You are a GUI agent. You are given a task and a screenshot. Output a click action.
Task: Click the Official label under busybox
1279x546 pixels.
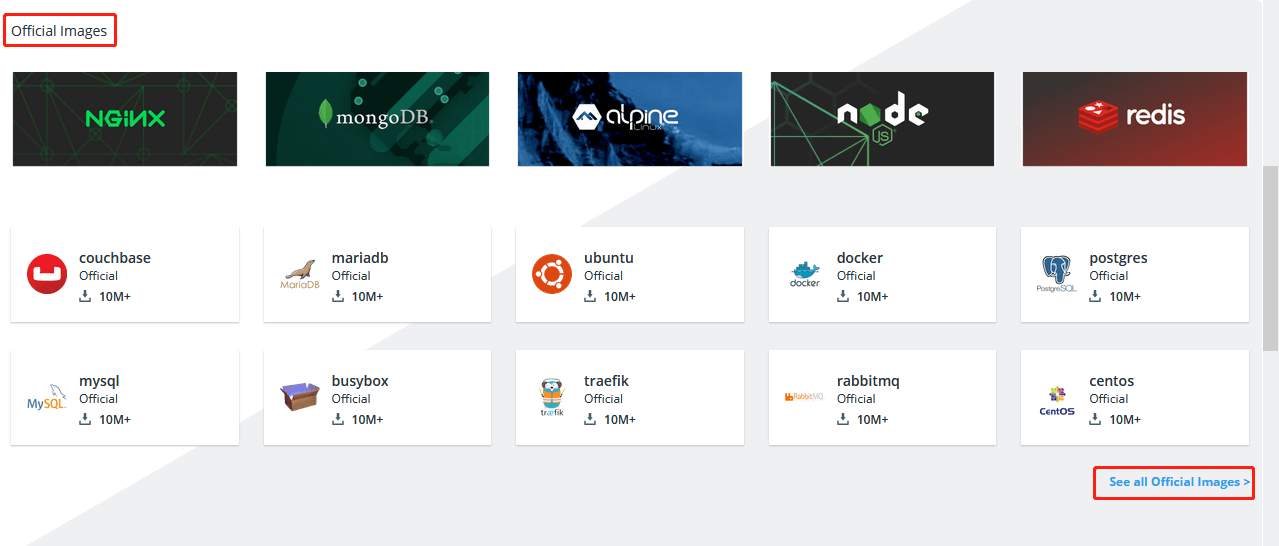point(351,399)
